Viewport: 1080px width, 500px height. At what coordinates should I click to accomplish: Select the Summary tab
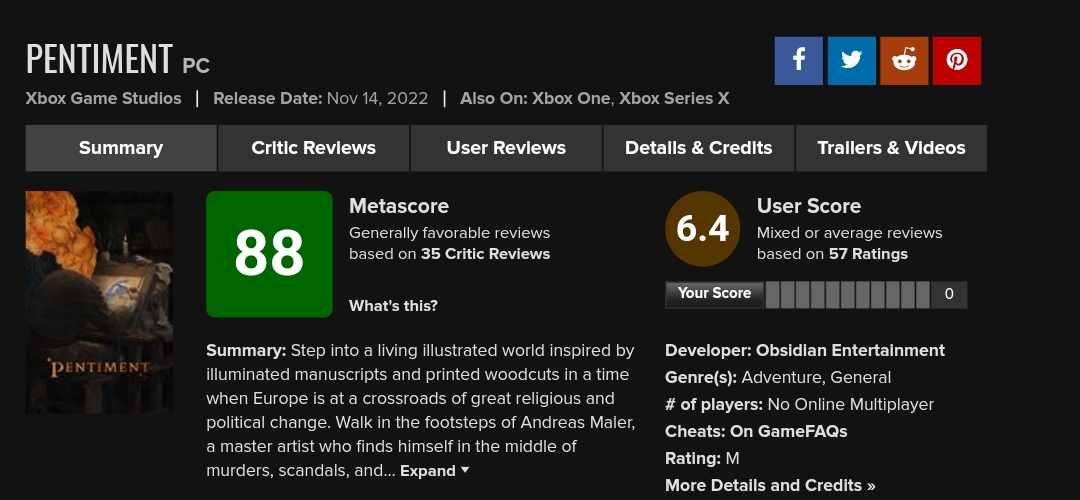click(x=121, y=148)
